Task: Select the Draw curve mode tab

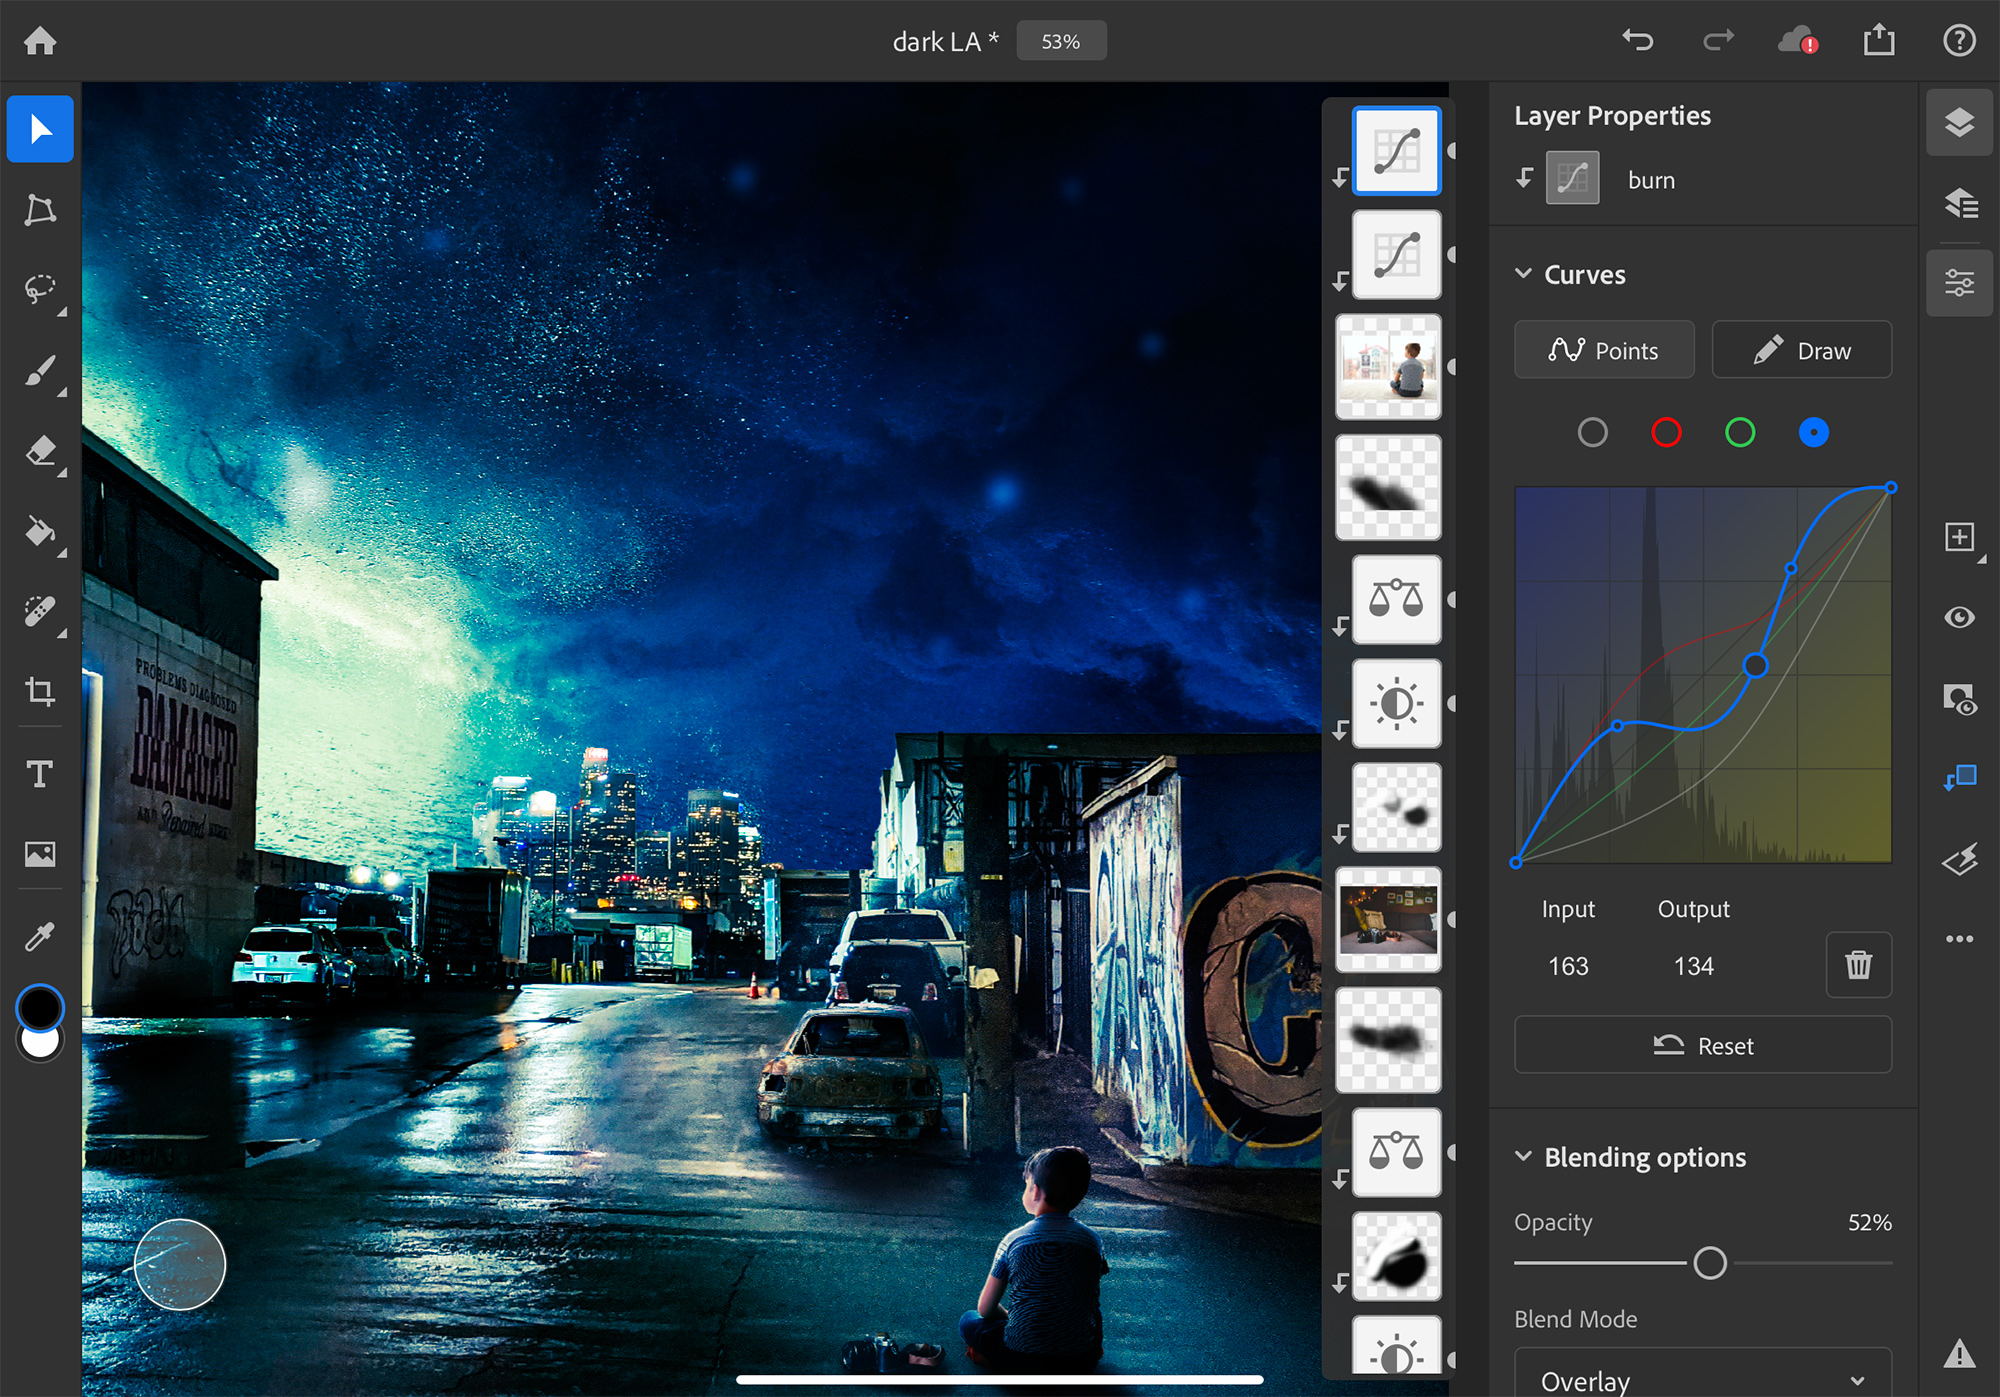Action: coord(1801,350)
